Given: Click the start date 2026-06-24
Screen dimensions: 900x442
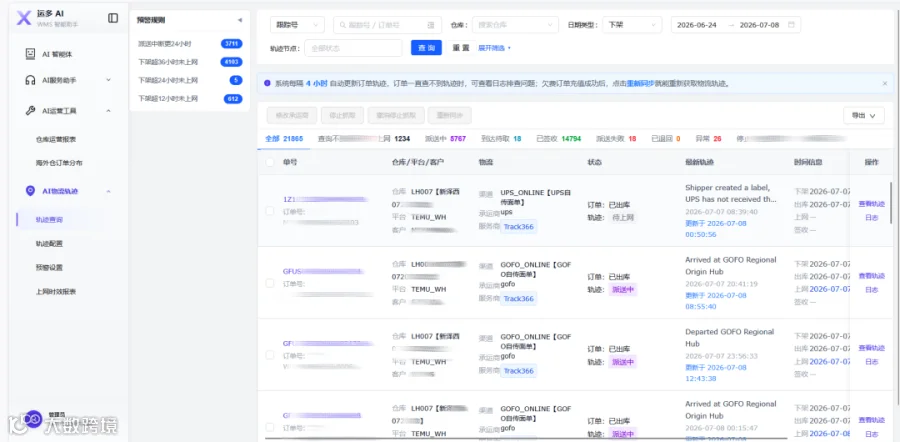Looking at the screenshot, I should point(697,25).
